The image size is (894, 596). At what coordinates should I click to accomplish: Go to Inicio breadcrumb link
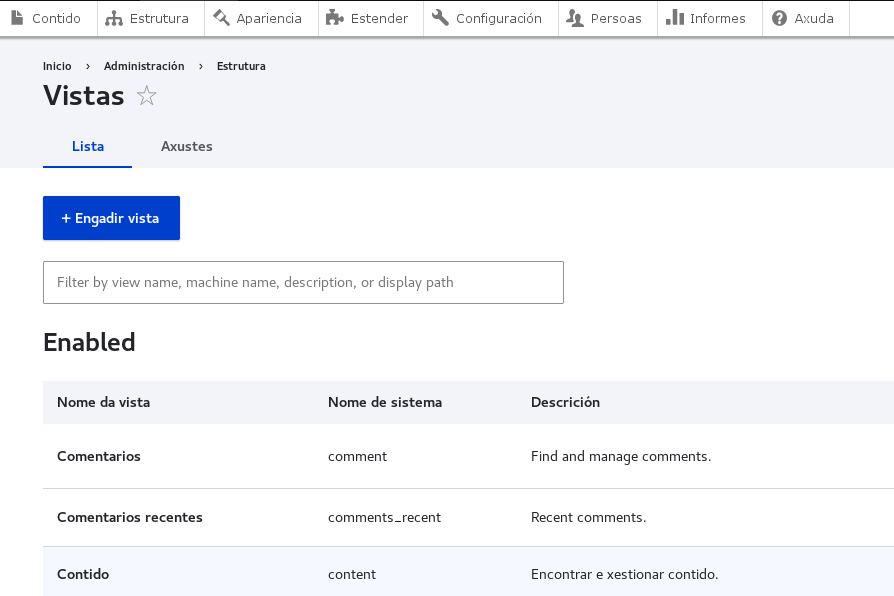[57, 66]
